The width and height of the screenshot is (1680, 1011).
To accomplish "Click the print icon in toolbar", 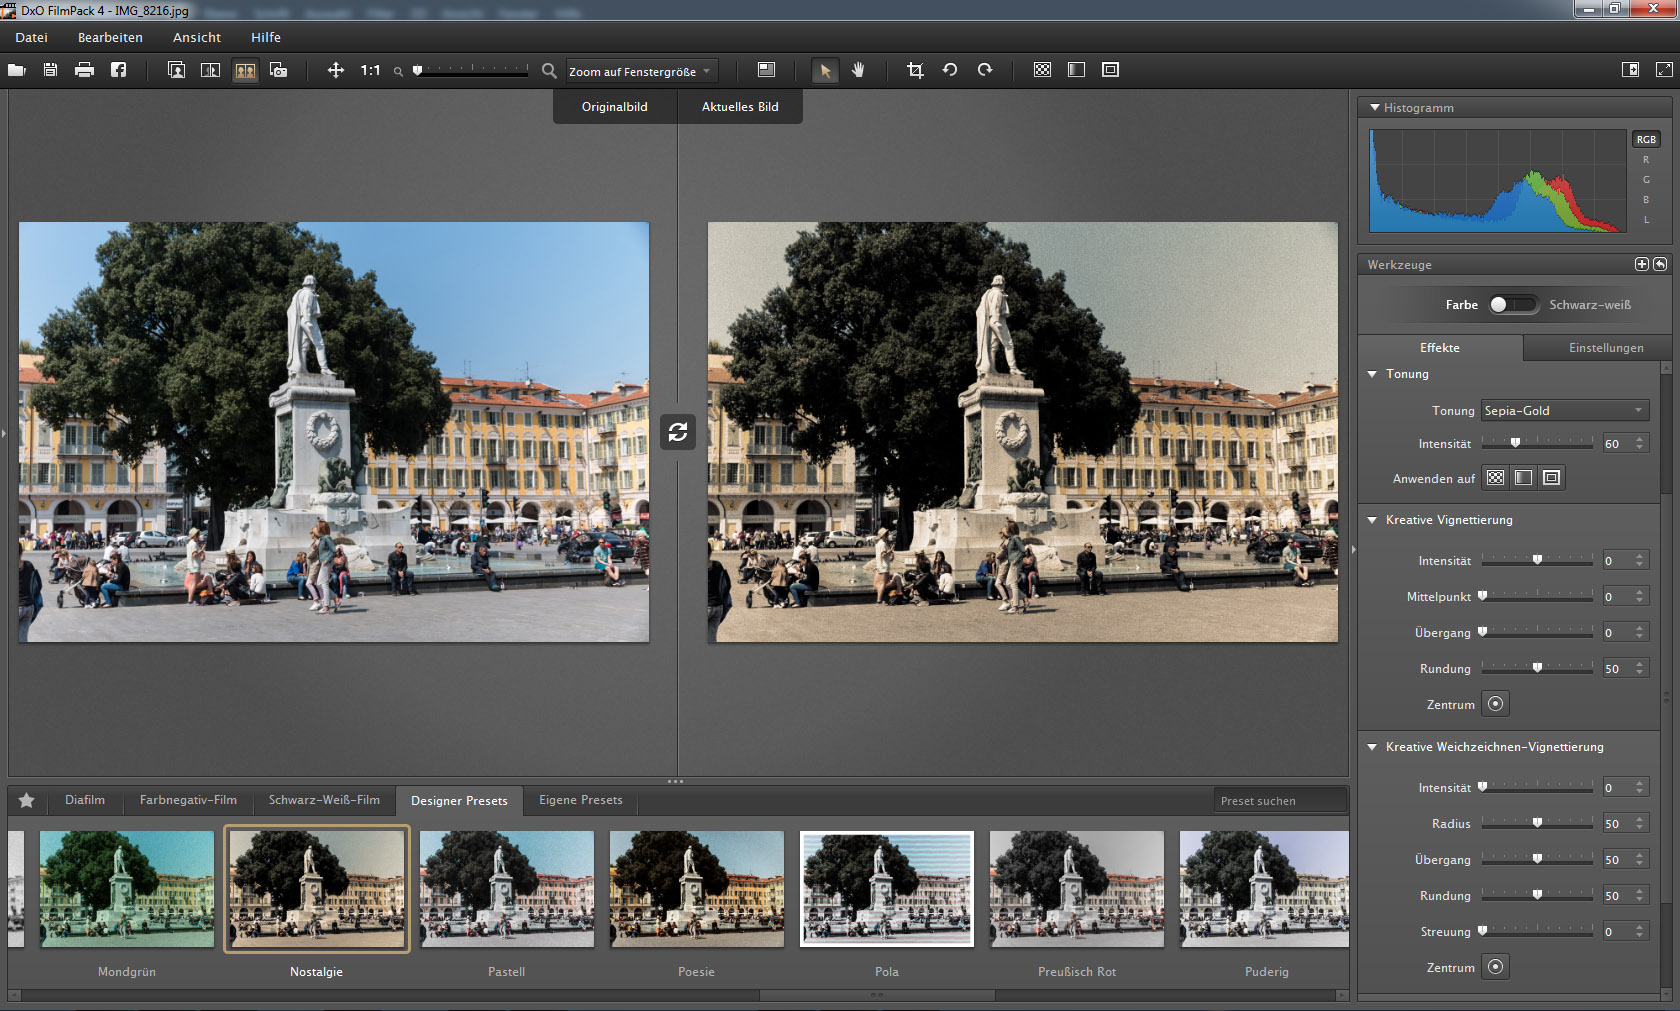I will [84, 70].
